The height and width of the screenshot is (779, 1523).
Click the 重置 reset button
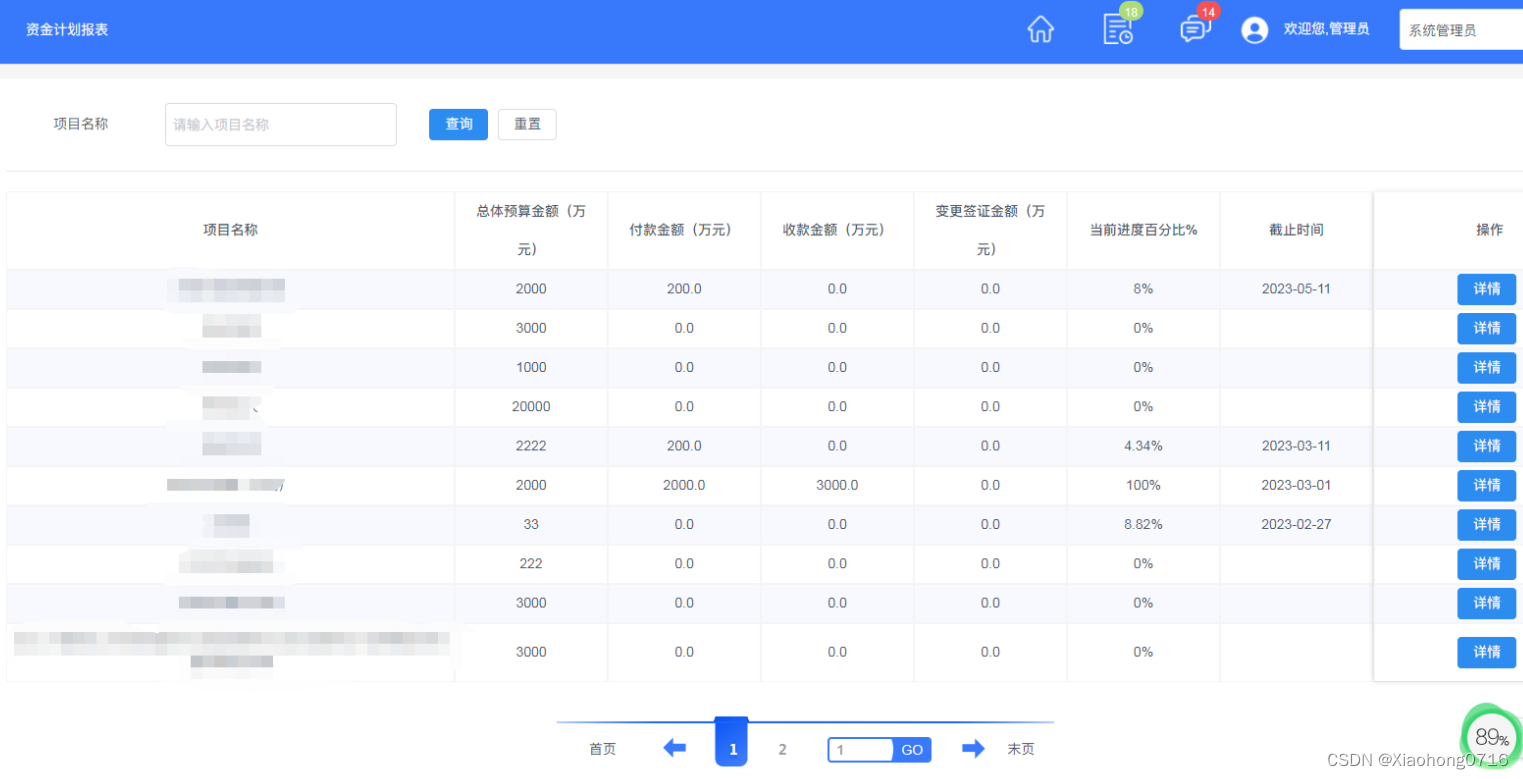pyautogui.click(x=526, y=124)
